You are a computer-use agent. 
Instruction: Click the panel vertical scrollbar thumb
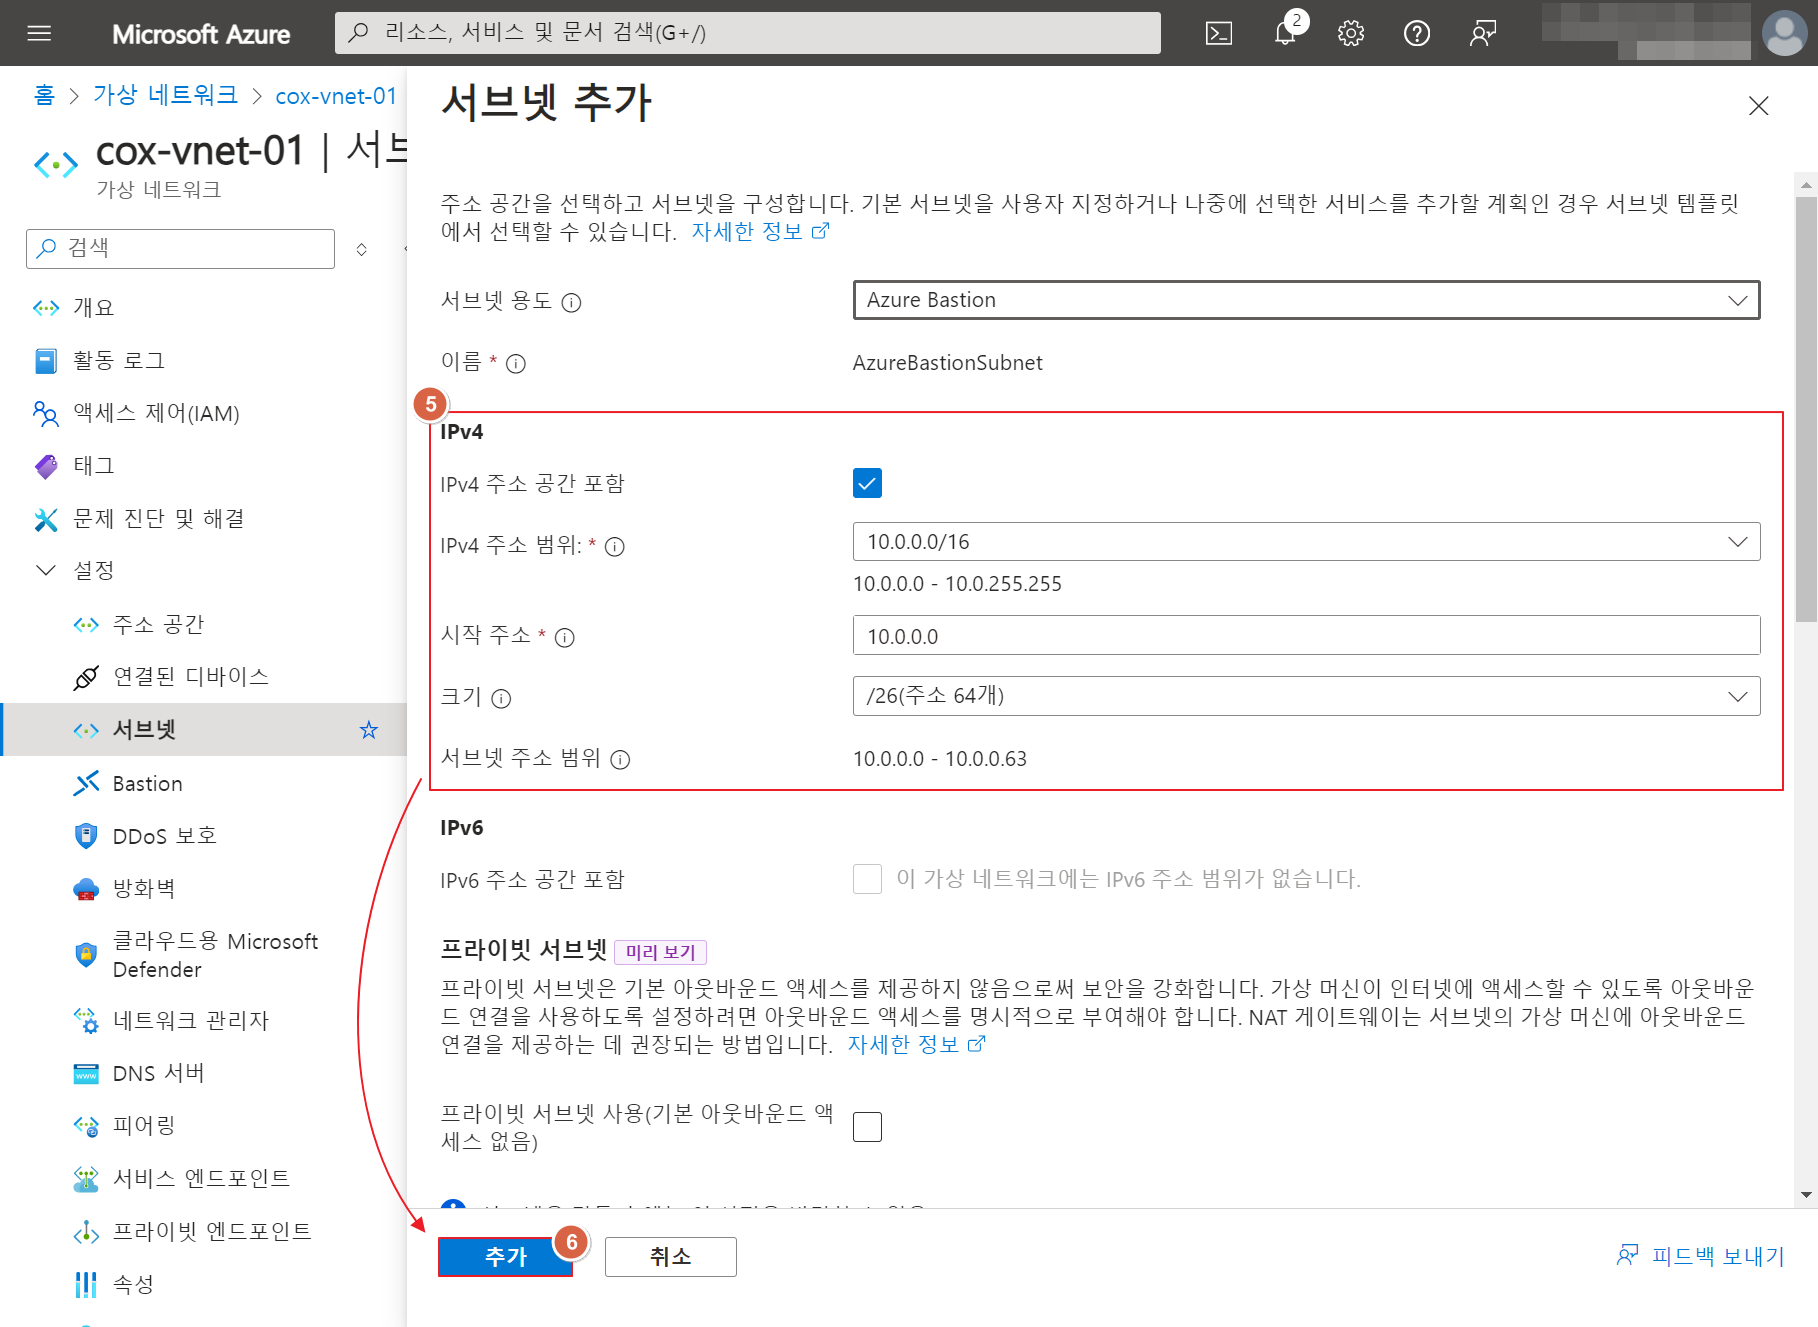click(1806, 410)
